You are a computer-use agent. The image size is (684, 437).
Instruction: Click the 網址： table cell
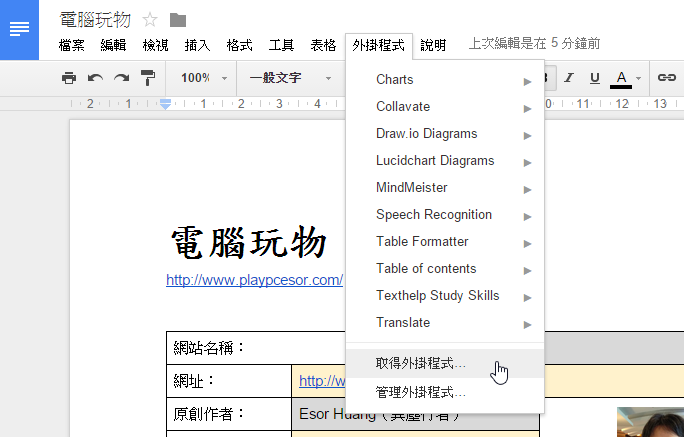229,381
